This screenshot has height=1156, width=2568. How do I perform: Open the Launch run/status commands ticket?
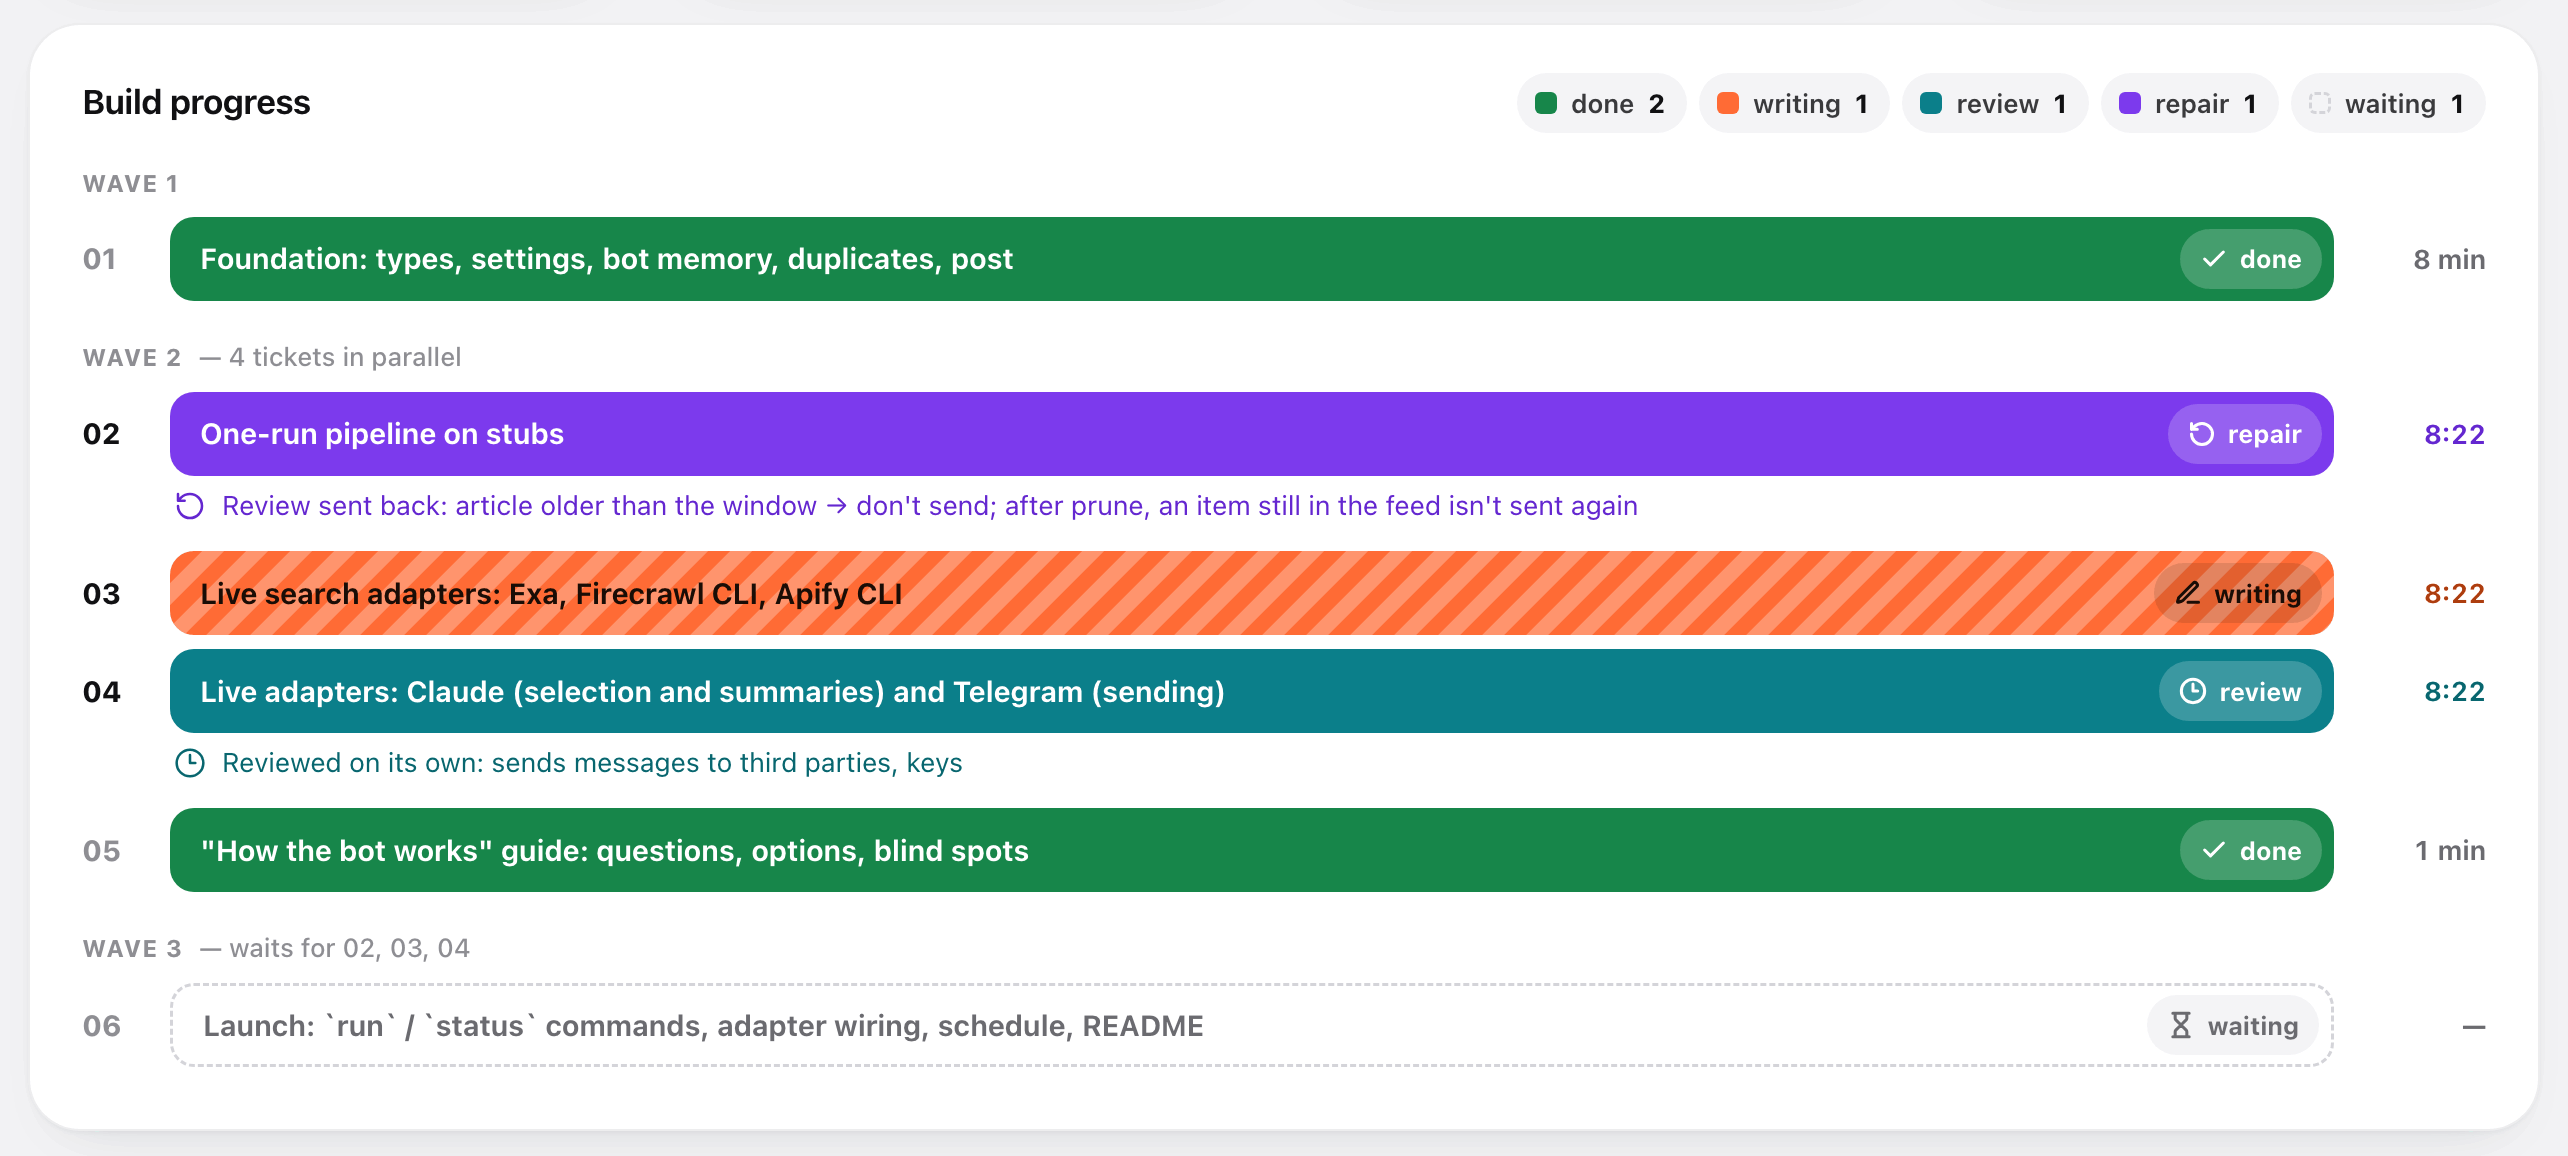(1252, 1025)
